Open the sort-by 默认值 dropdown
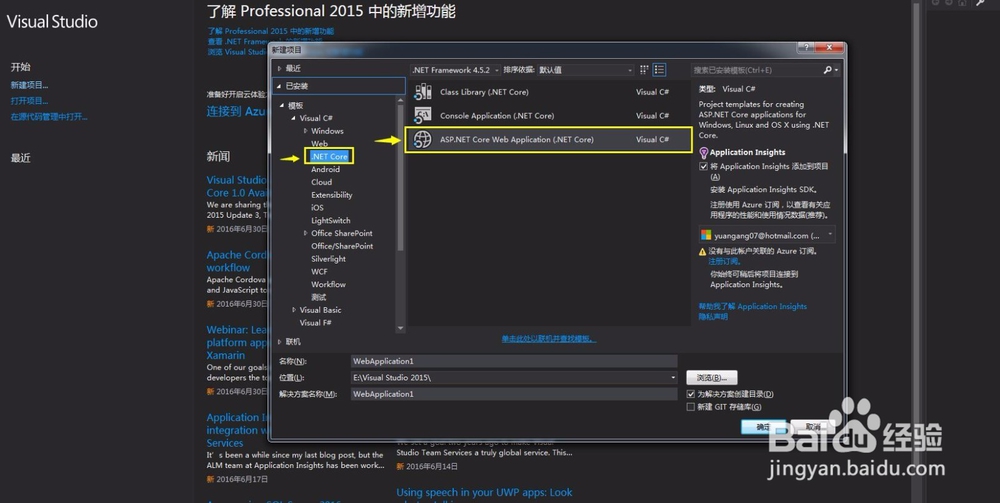 pyautogui.click(x=585, y=70)
